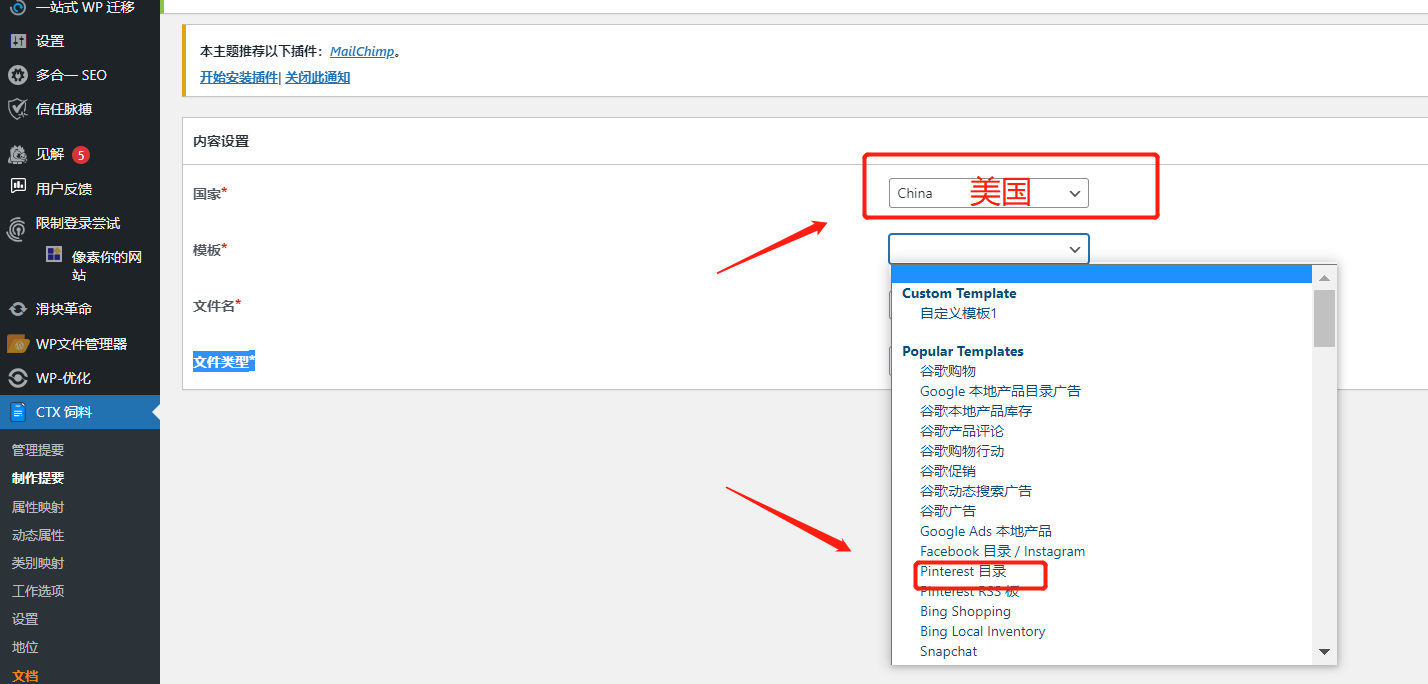Select Bing Shopping template option
This screenshot has width=1428, height=684.
[x=965, y=611]
